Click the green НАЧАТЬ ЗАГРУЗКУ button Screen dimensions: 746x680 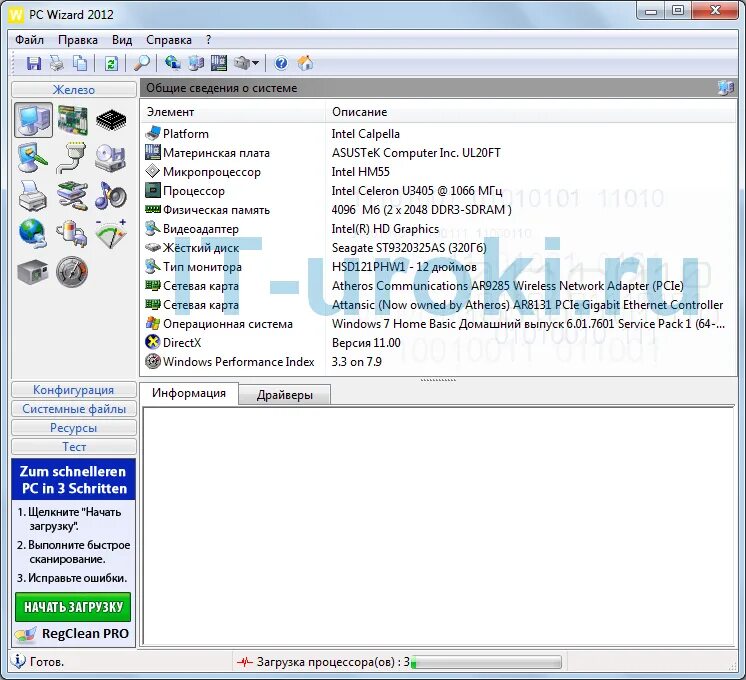[x=73, y=607]
